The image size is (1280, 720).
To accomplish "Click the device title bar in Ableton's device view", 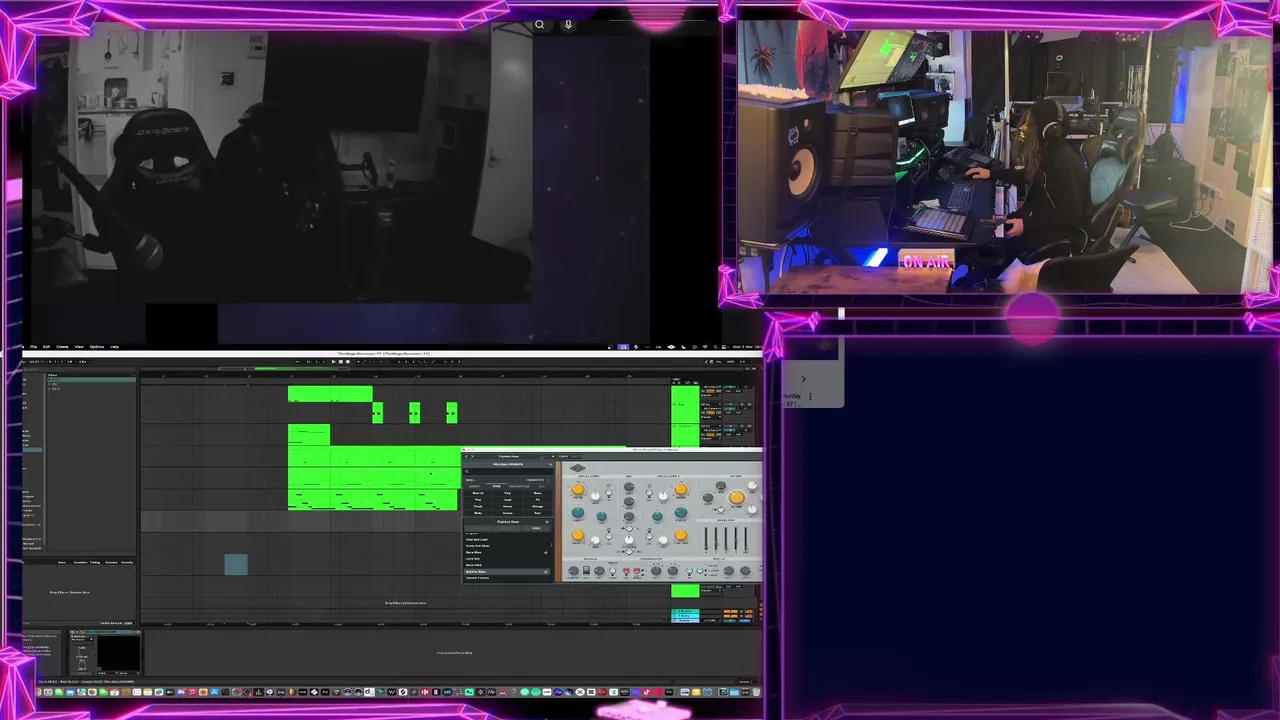I will pos(105,632).
